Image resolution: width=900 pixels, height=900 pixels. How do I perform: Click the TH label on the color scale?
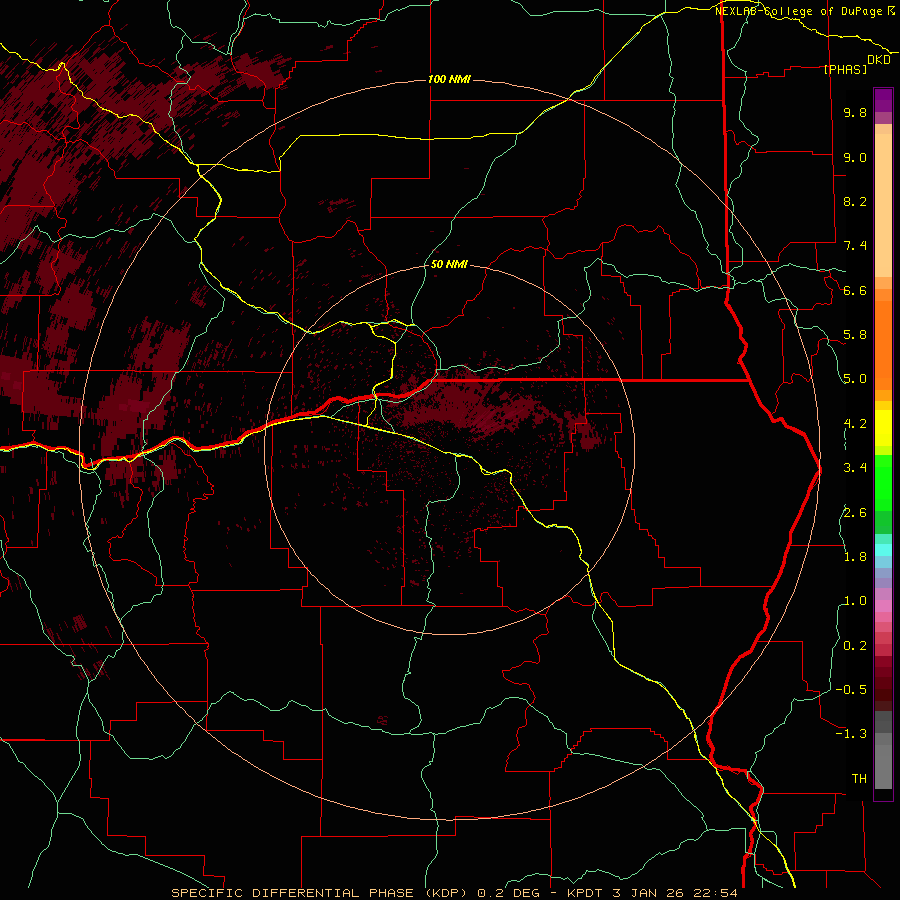point(859,779)
